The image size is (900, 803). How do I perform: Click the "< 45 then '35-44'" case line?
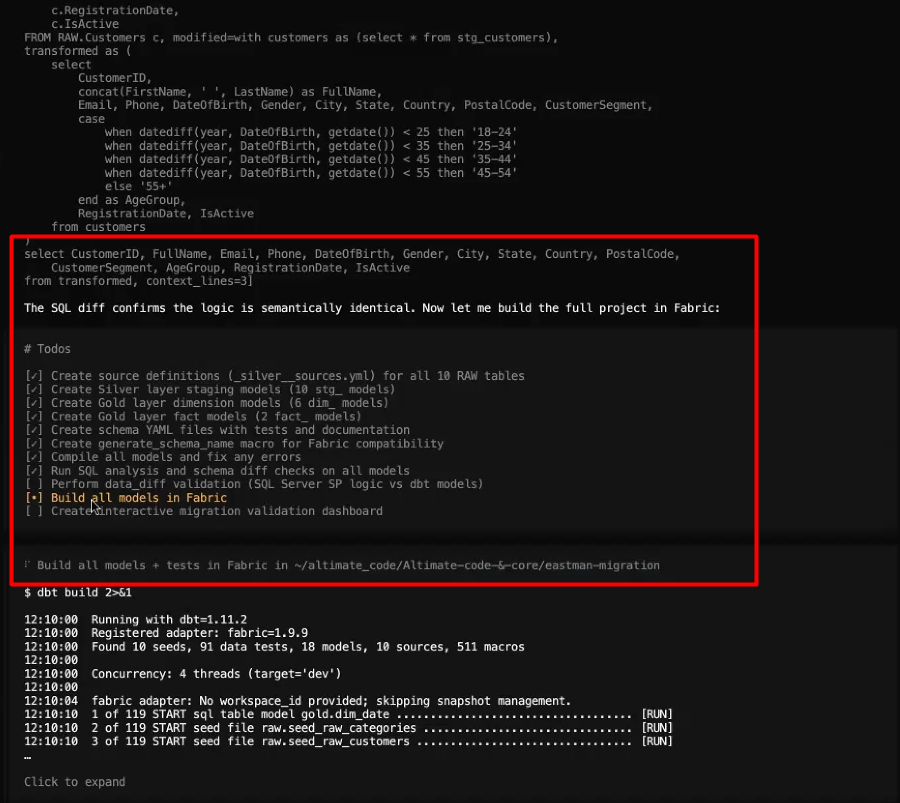[311, 159]
